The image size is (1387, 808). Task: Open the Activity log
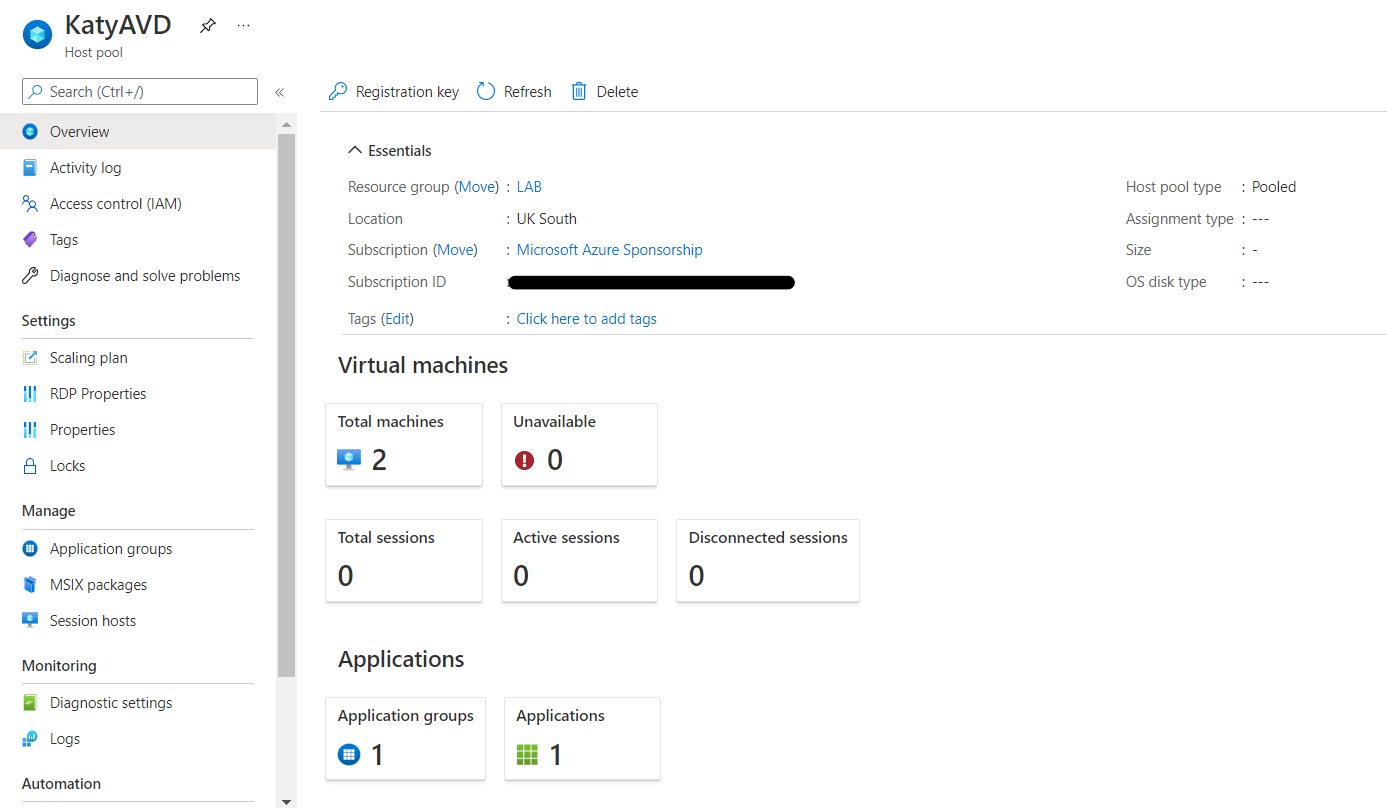(x=86, y=167)
